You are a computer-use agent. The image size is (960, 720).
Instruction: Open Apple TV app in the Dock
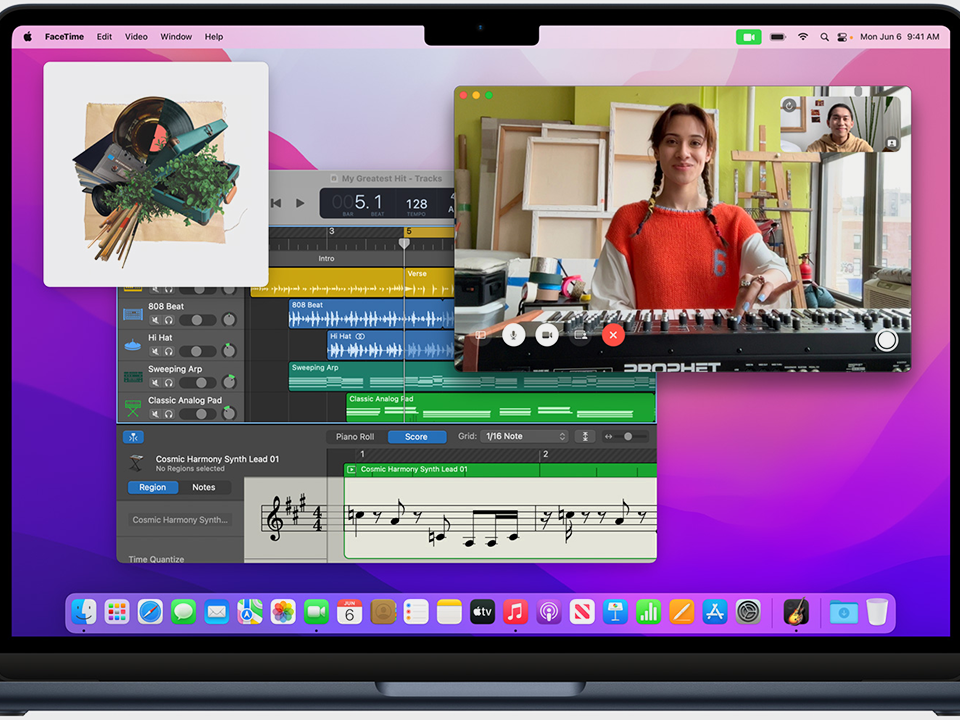[x=482, y=612]
